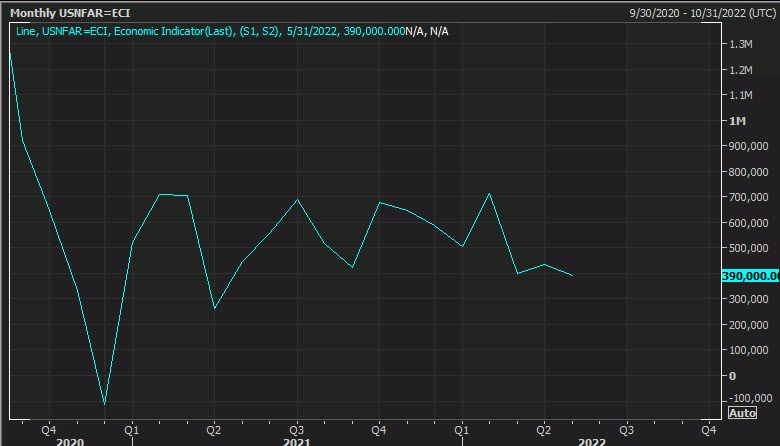This screenshot has width=780, height=446.
Task: Click the 300,000 y-axis label
Action: coord(748,299)
